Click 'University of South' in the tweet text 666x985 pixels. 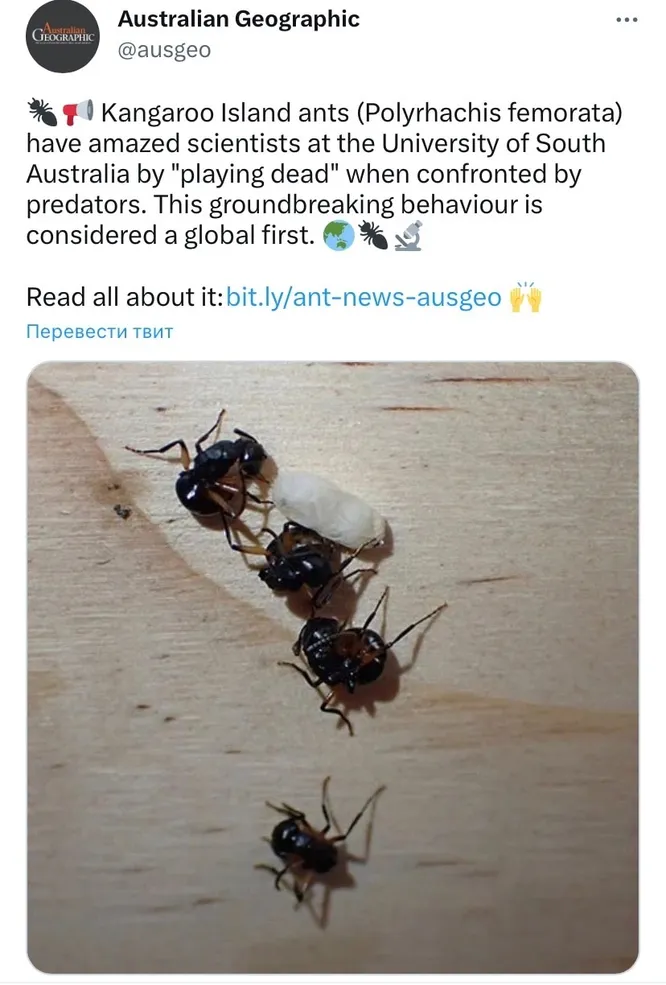493,143
